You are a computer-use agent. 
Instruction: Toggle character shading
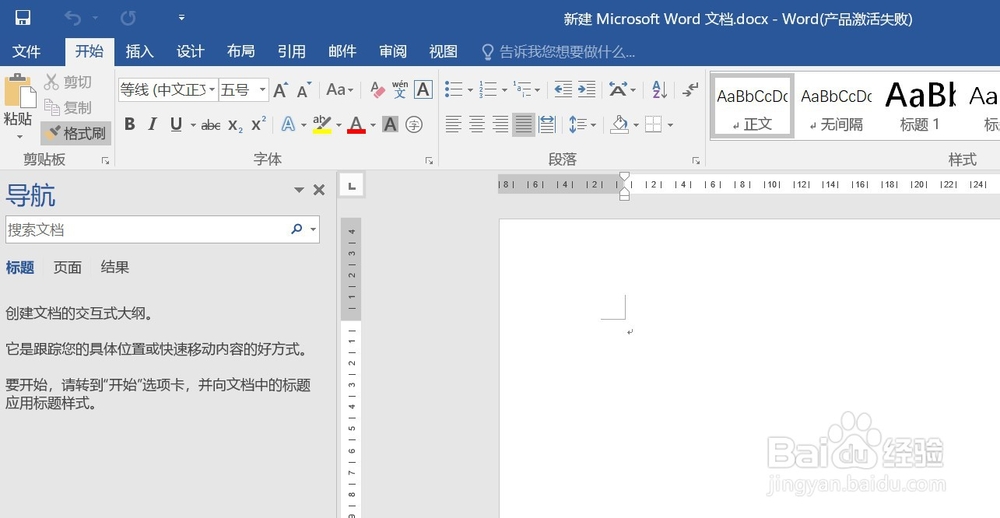pyautogui.click(x=390, y=124)
